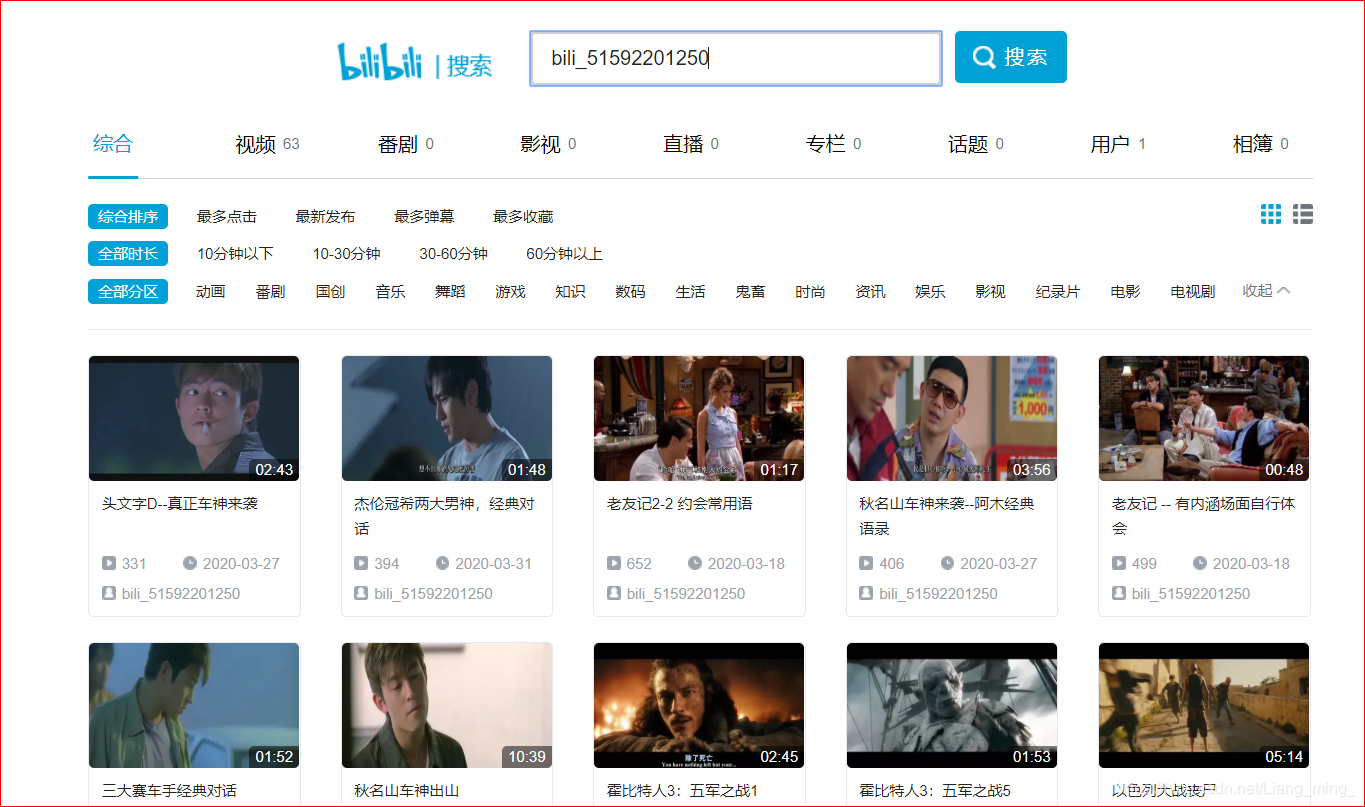Click the magnifier search icon
This screenshot has width=1365, height=807.
coord(982,57)
